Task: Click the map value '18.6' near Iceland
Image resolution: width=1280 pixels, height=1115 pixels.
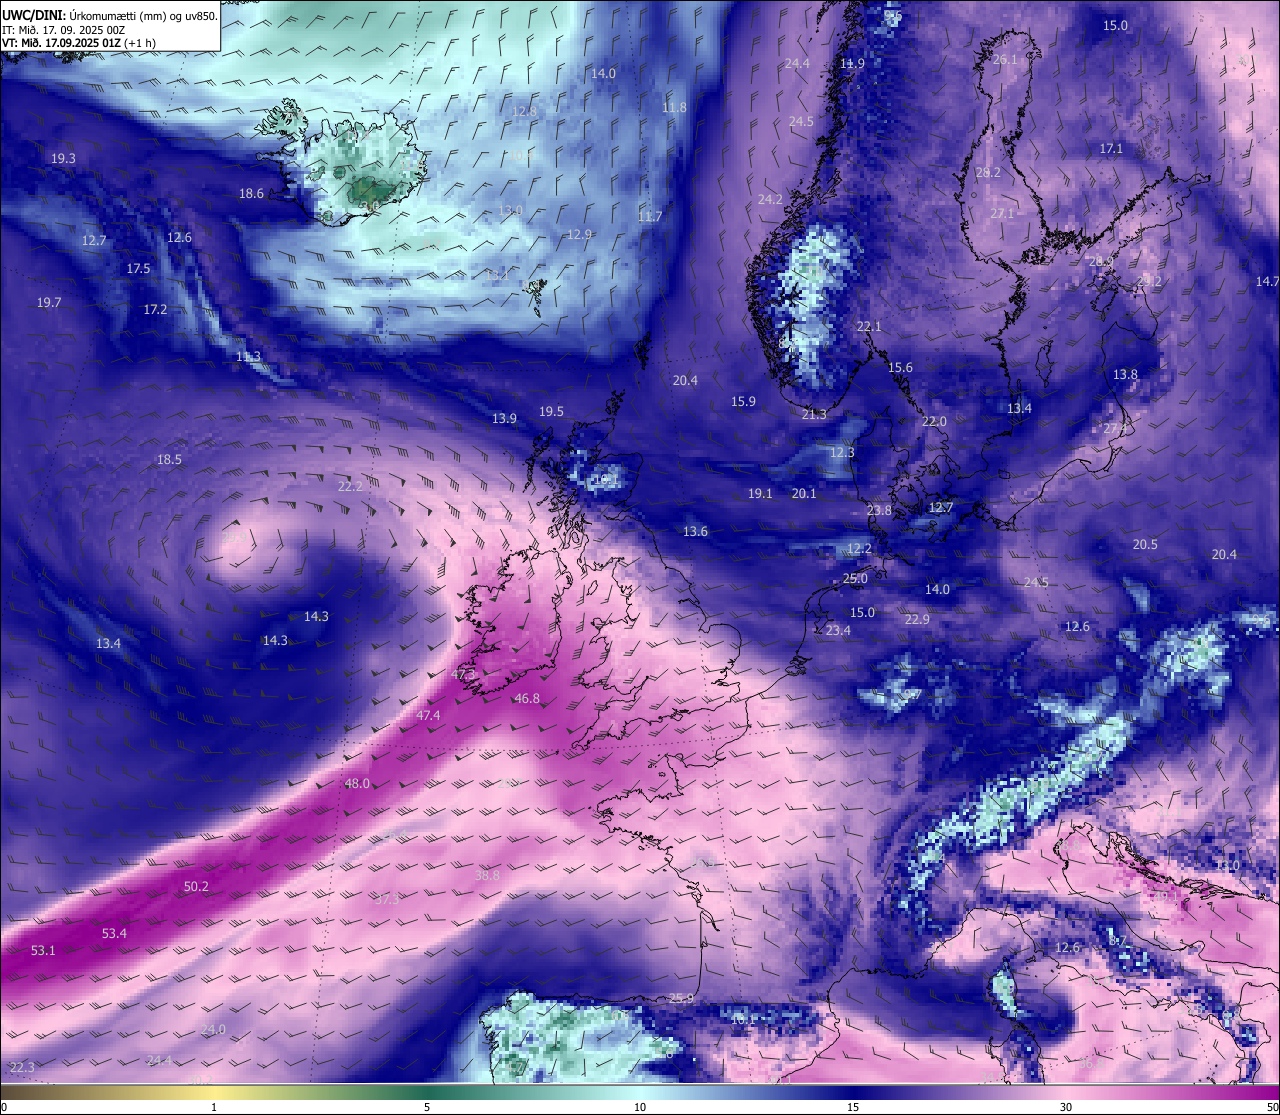Action: (251, 193)
